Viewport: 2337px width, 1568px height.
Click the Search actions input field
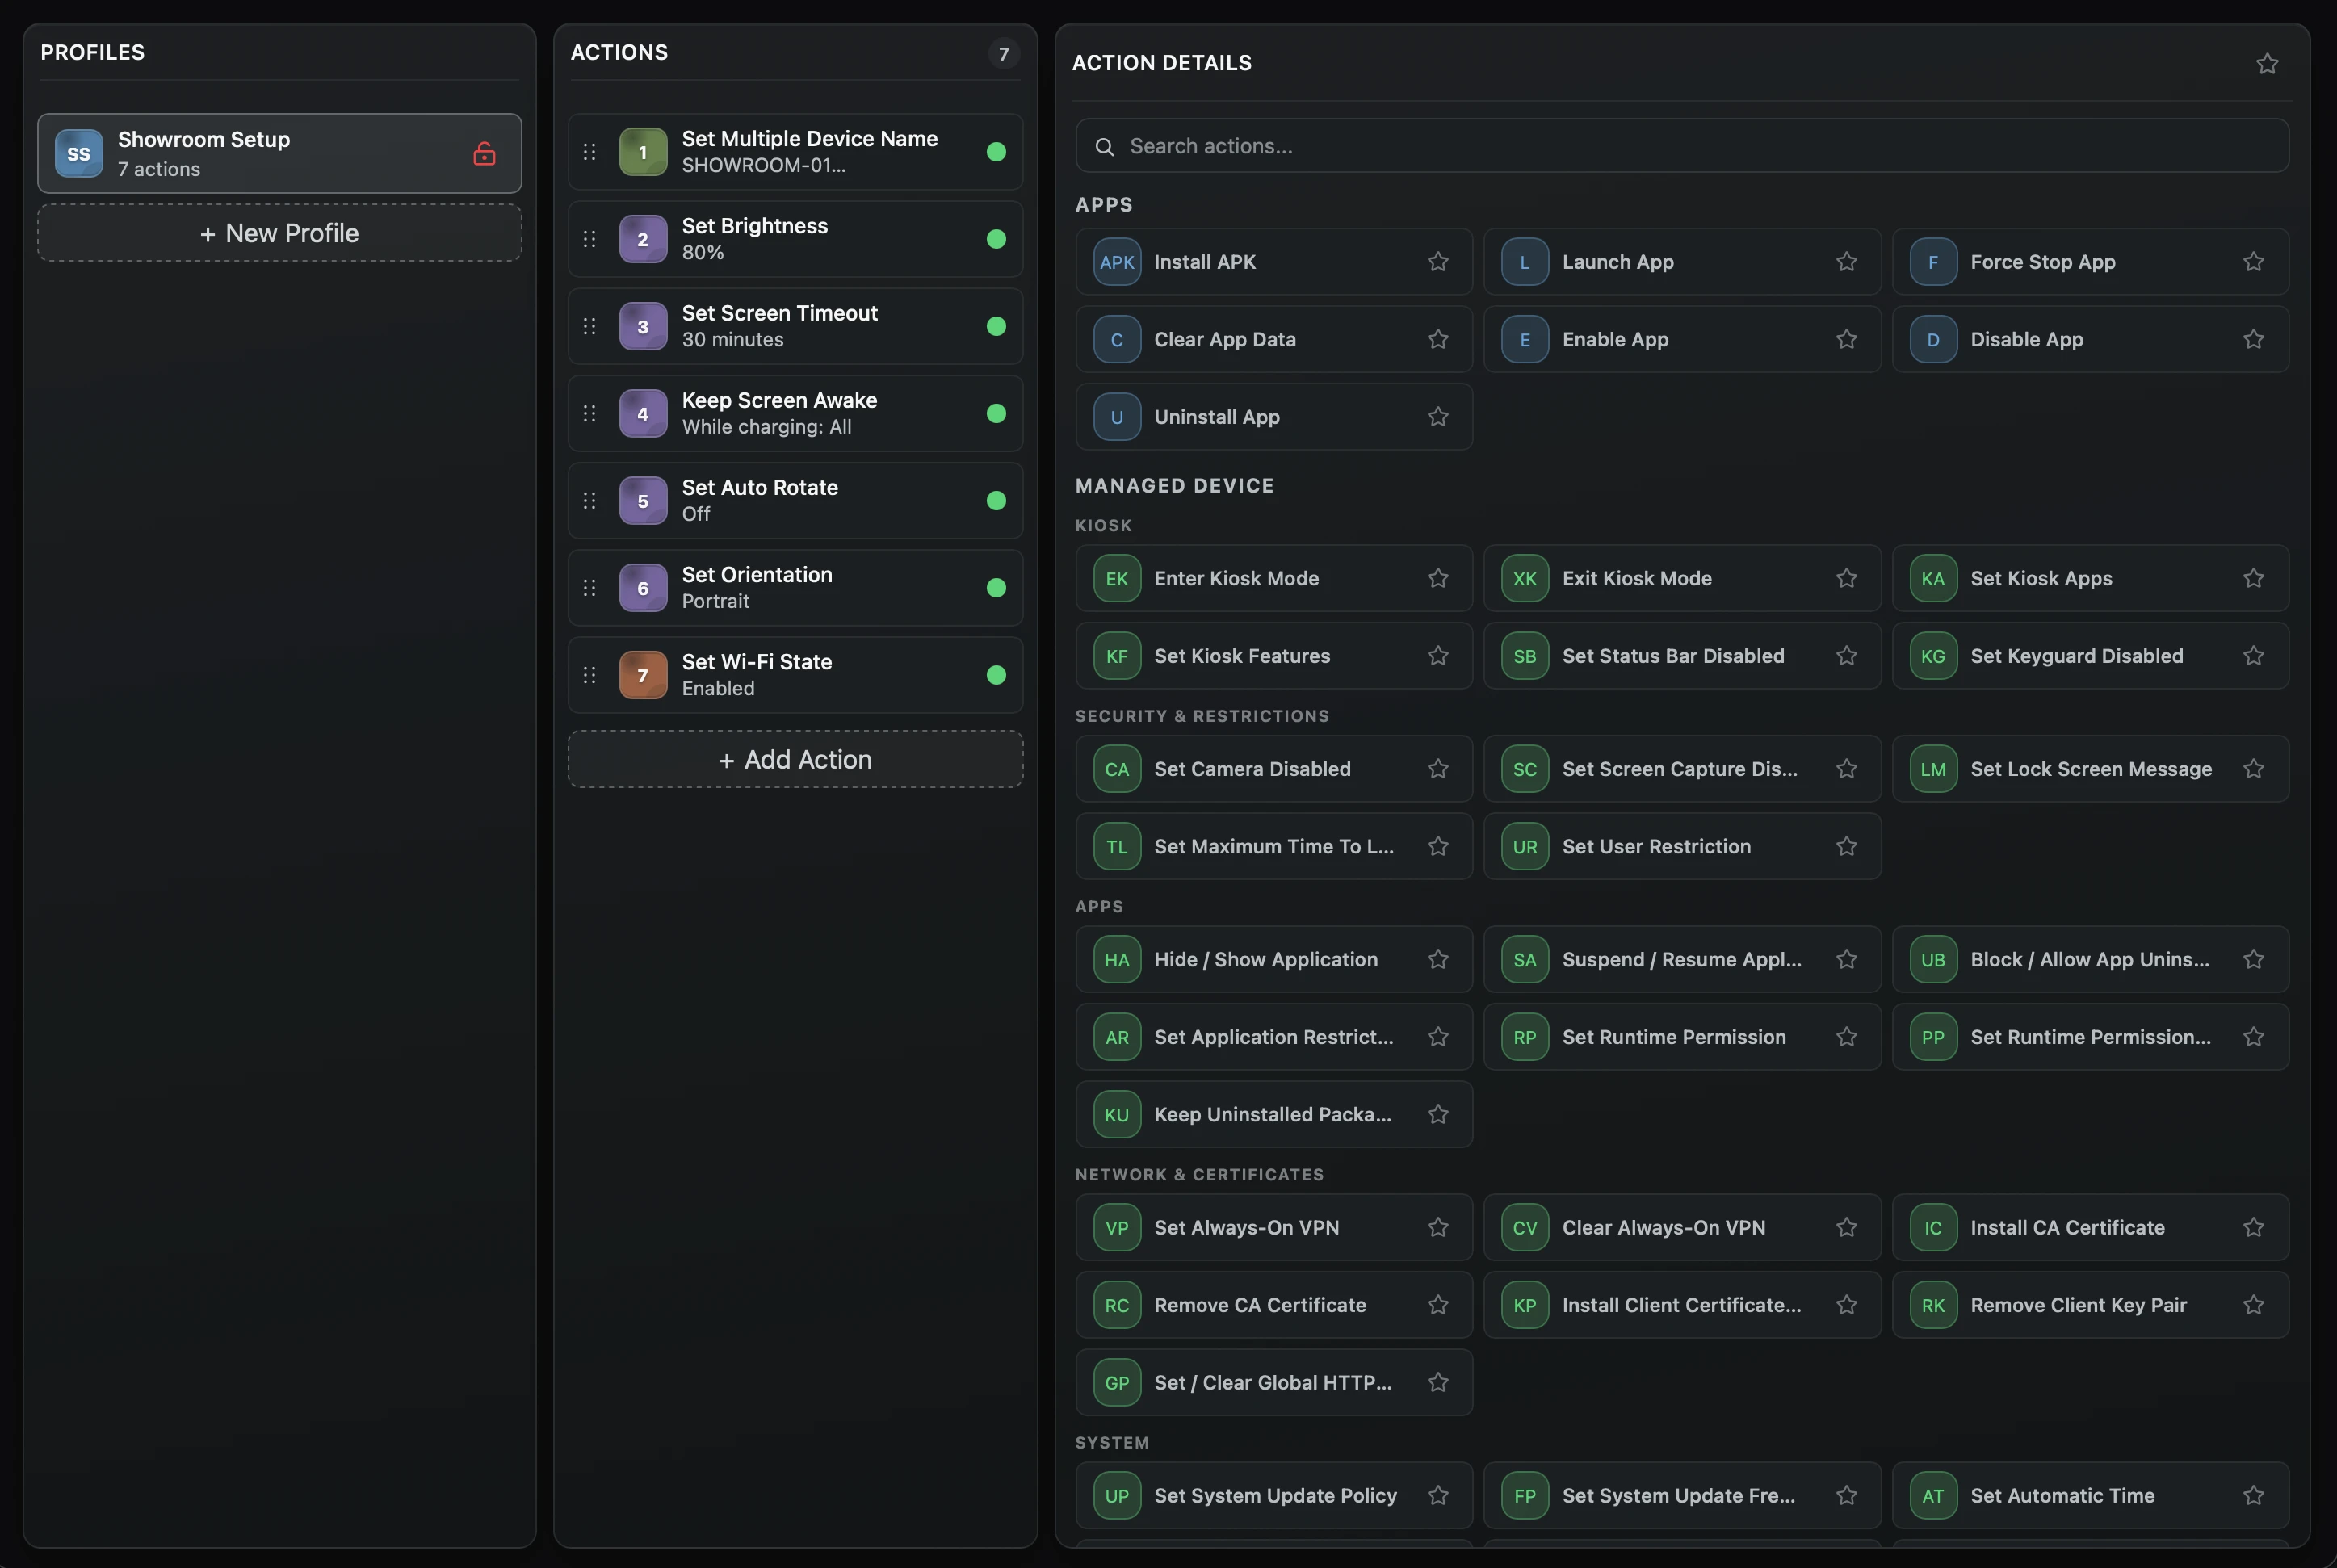(x=1681, y=146)
